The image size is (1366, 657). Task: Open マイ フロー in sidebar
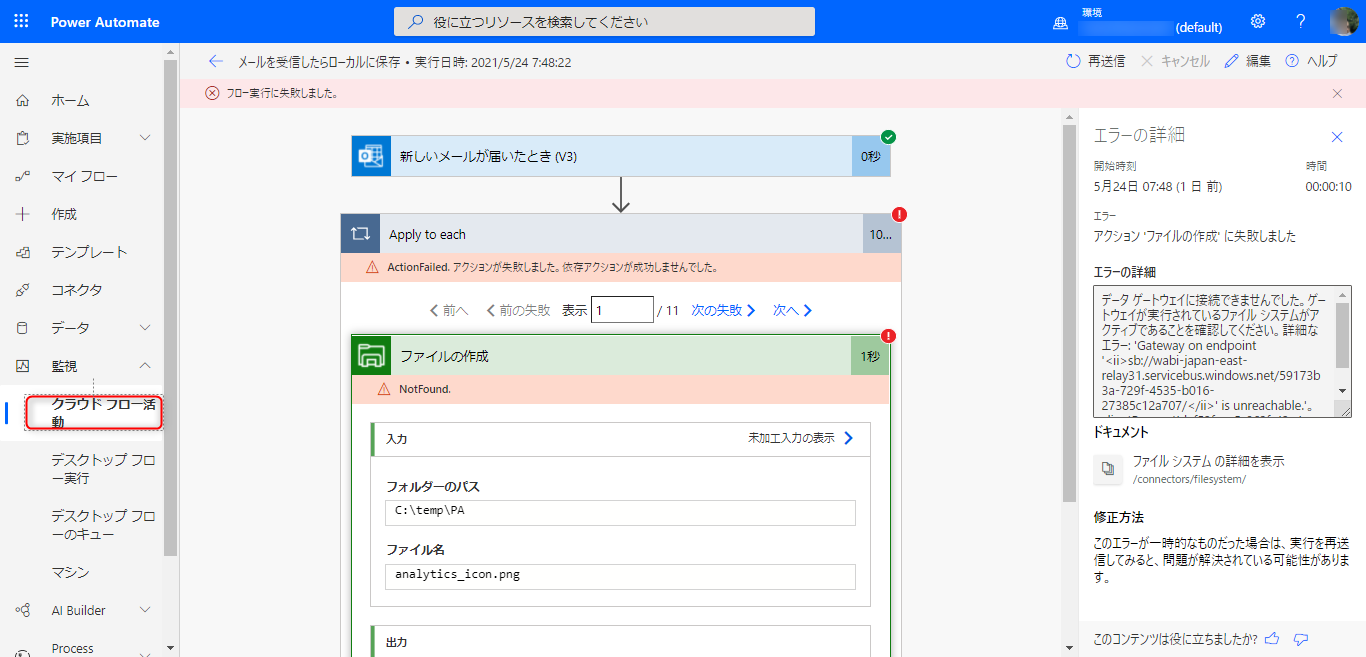coord(82,176)
